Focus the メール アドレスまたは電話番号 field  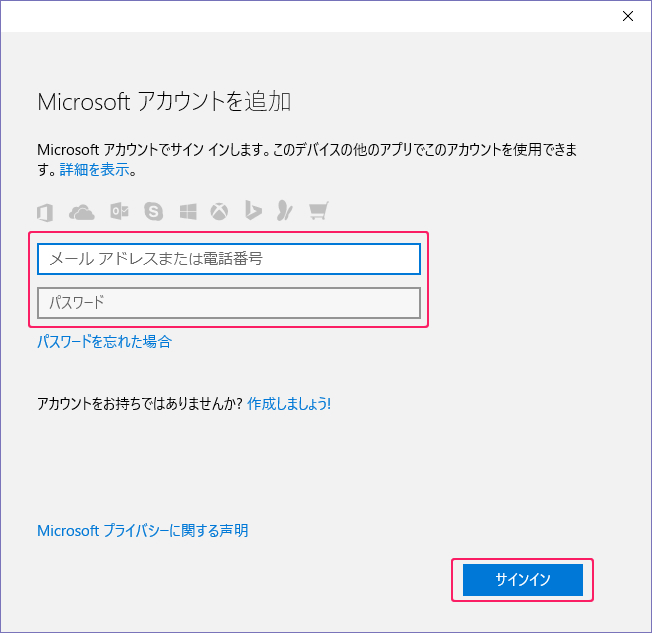coord(229,259)
